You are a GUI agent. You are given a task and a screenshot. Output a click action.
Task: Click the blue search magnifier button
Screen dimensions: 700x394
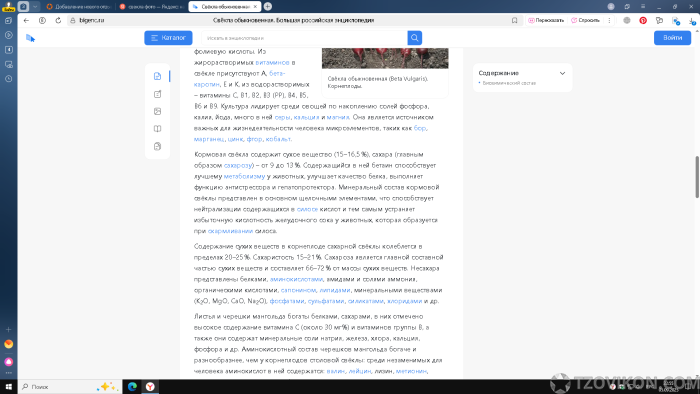pos(415,38)
